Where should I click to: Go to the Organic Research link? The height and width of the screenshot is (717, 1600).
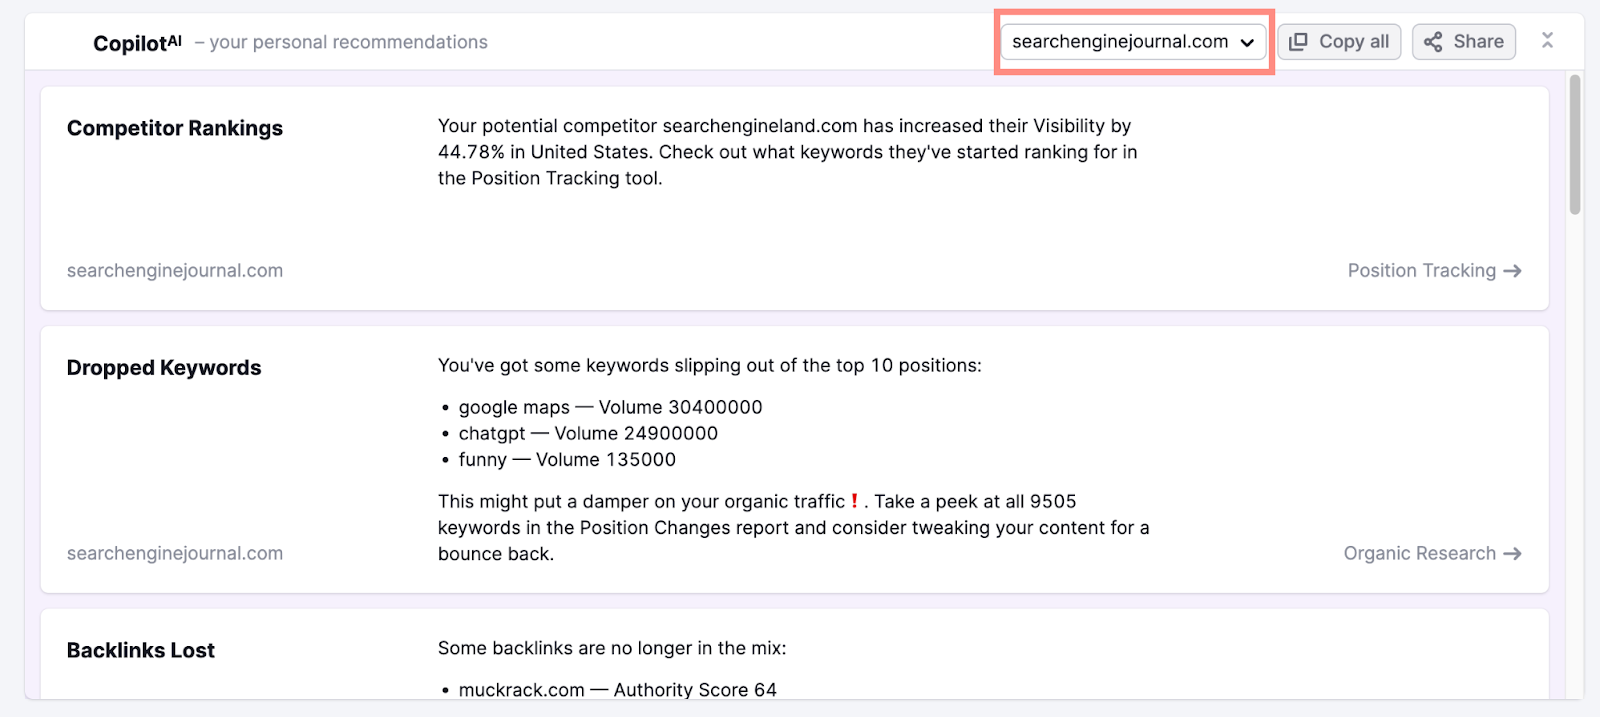coord(1419,554)
